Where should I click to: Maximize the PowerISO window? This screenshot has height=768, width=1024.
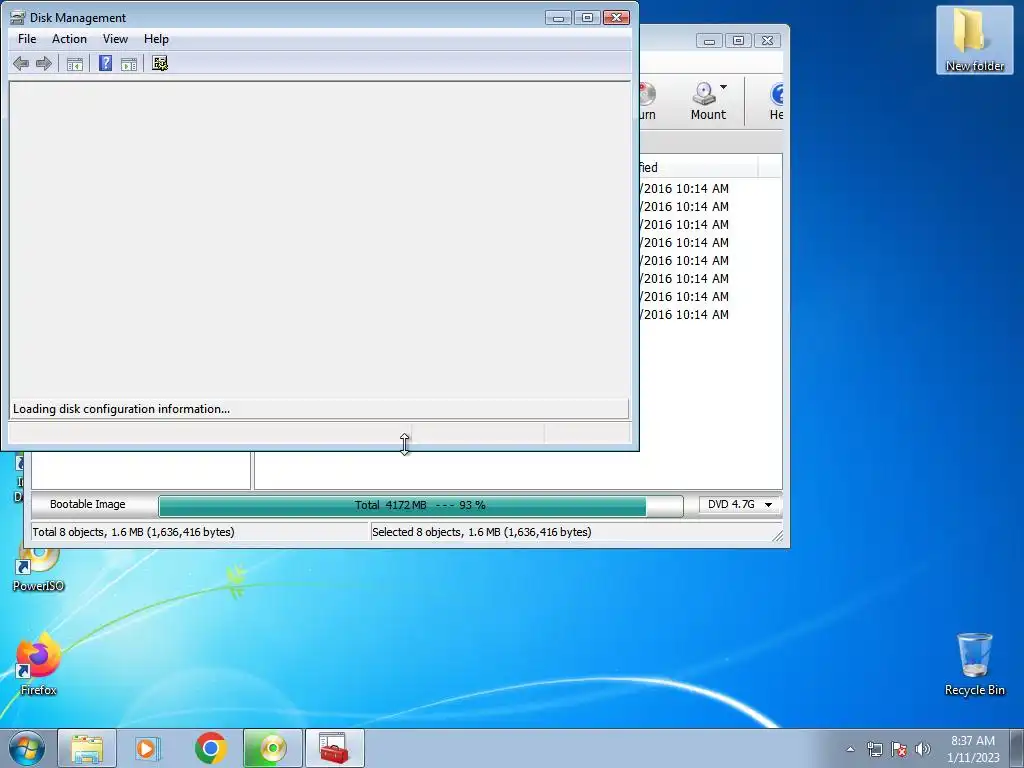point(738,40)
